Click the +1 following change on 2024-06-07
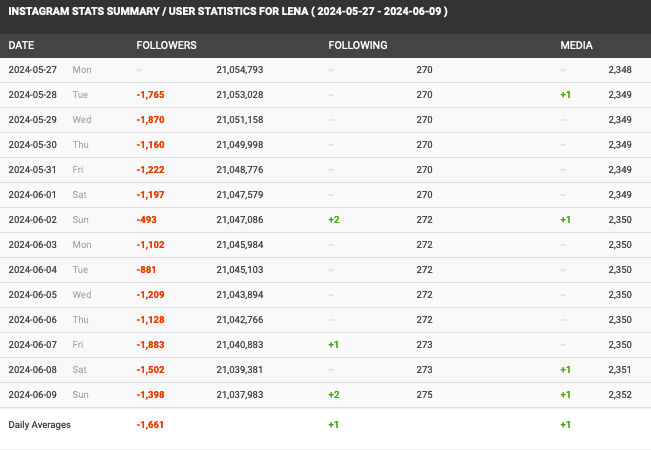651x450 pixels. (333, 345)
